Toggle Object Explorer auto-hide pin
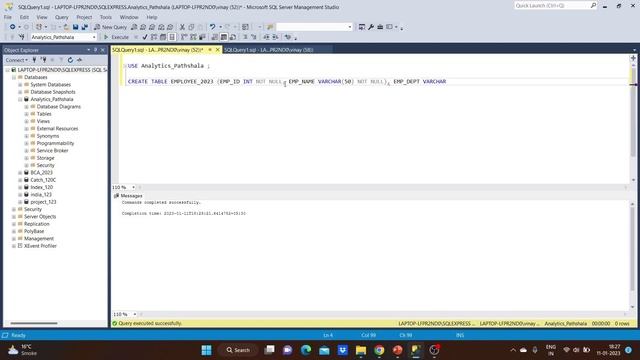The image size is (640, 360). (96, 50)
